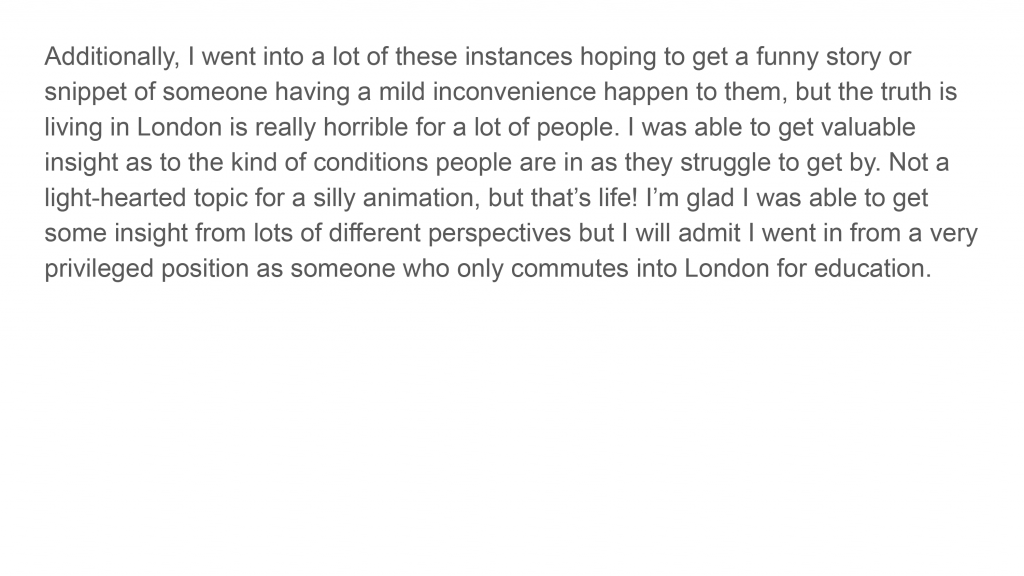Click the word "perspectives"

click(500, 234)
